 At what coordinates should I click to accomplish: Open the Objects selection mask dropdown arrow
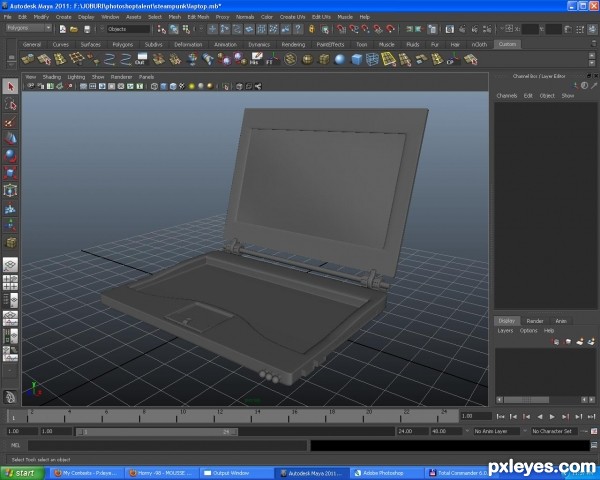coord(102,29)
